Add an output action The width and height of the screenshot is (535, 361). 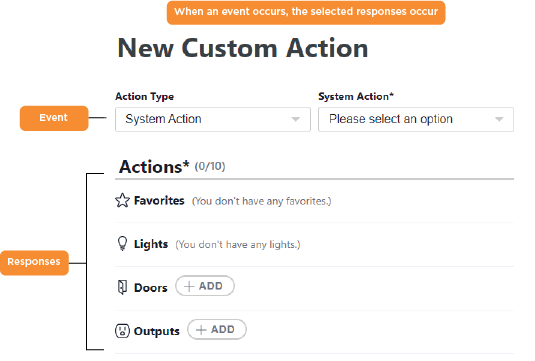tap(217, 330)
